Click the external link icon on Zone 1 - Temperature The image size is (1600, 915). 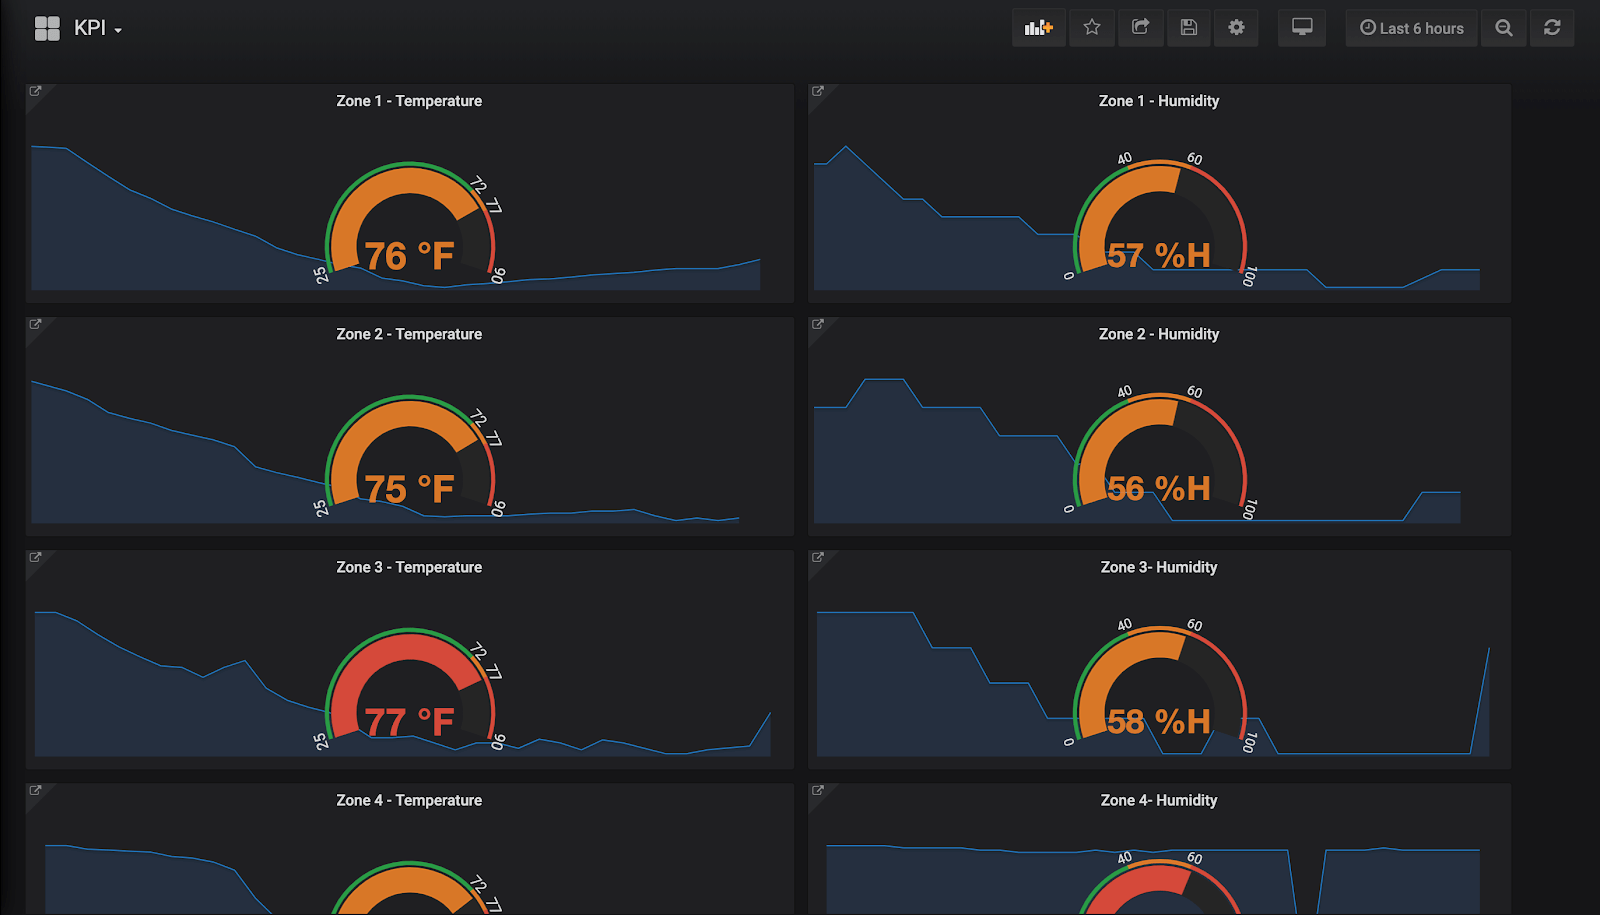[36, 90]
